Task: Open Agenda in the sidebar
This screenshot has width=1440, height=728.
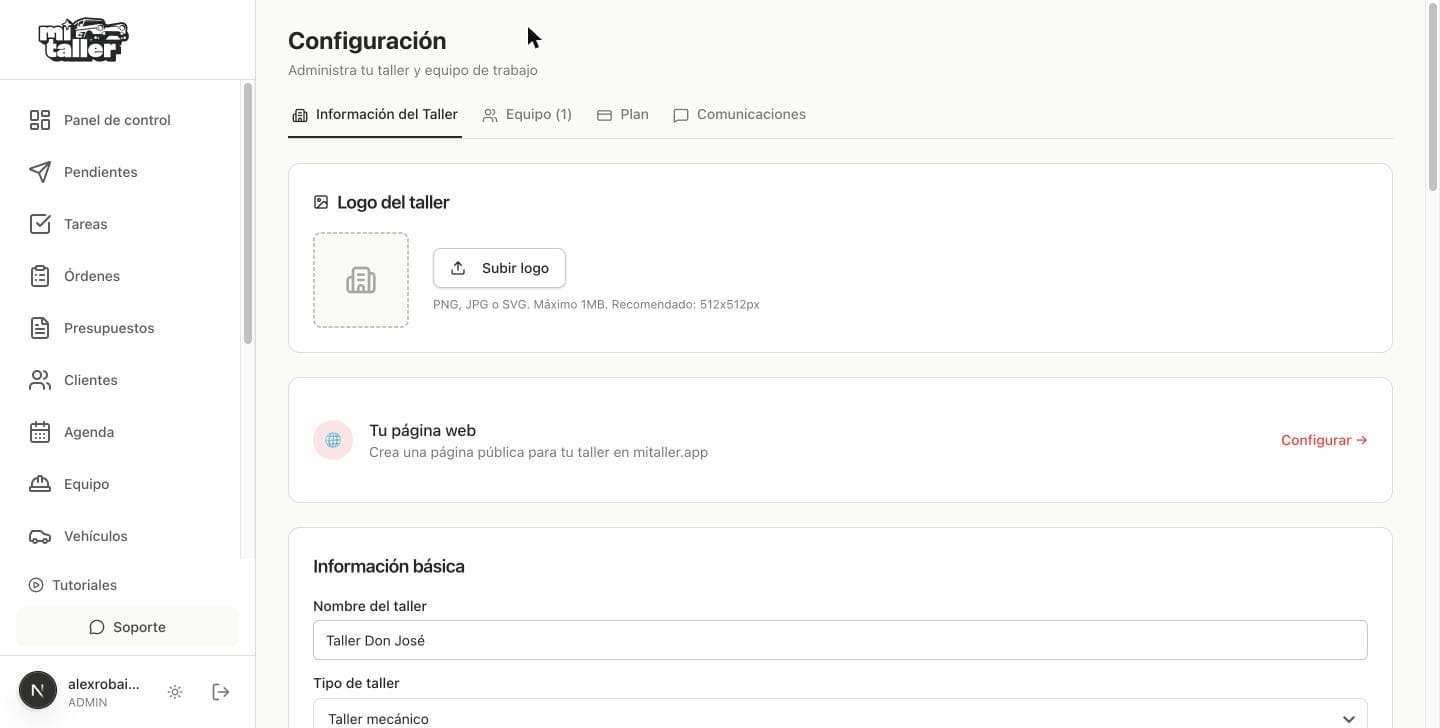Action: pos(120,432)
